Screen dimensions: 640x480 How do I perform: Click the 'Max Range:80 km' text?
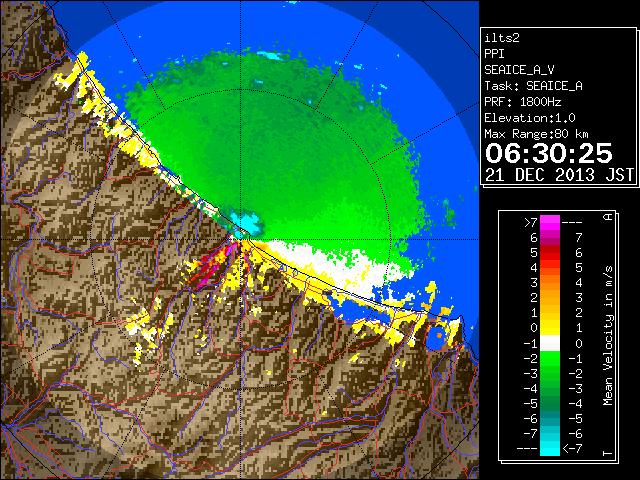tap(537, 134)
